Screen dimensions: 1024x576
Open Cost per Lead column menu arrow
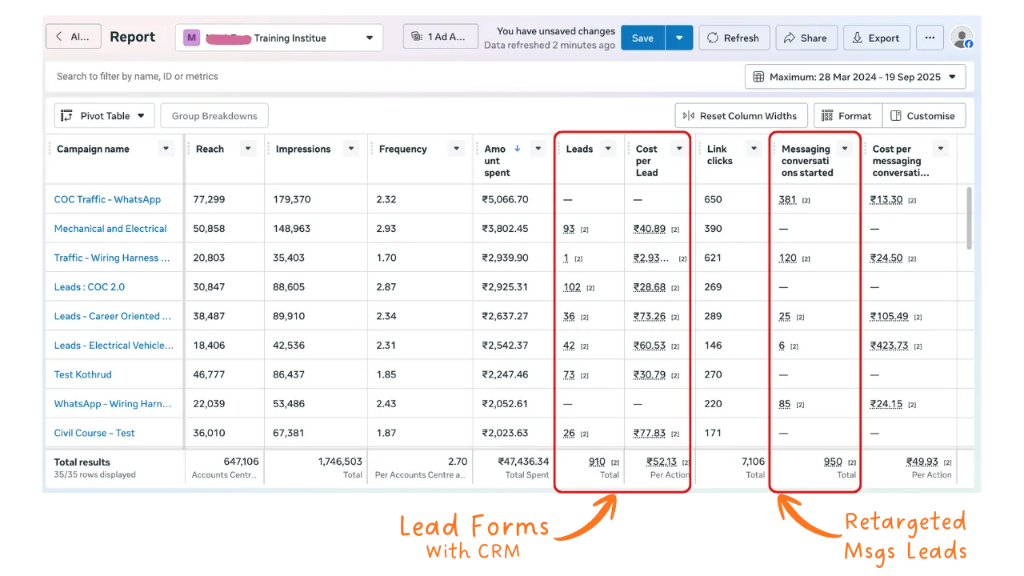click(679, 149)
